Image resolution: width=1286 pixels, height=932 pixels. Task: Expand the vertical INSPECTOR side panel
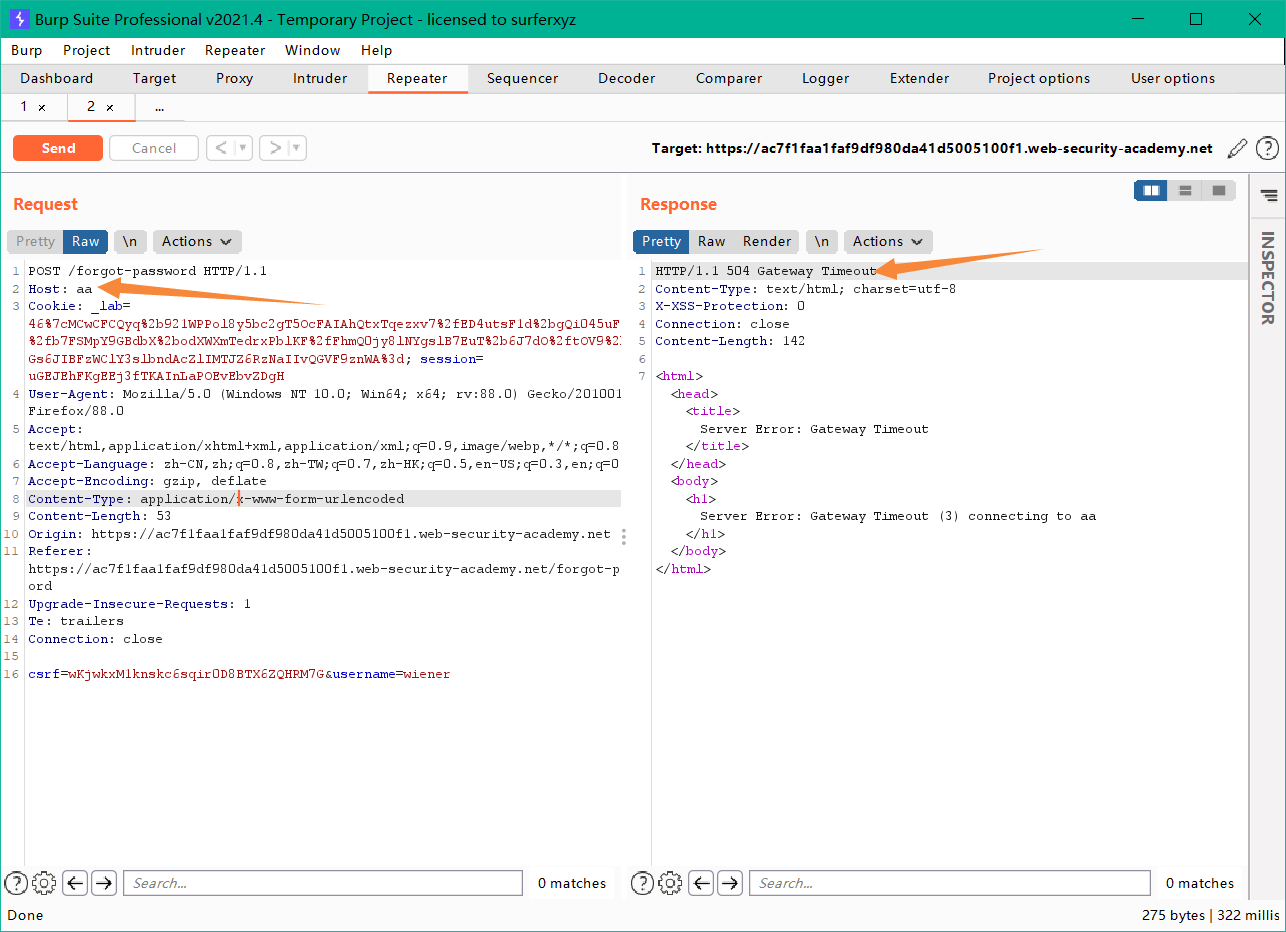click(1267, 278)
